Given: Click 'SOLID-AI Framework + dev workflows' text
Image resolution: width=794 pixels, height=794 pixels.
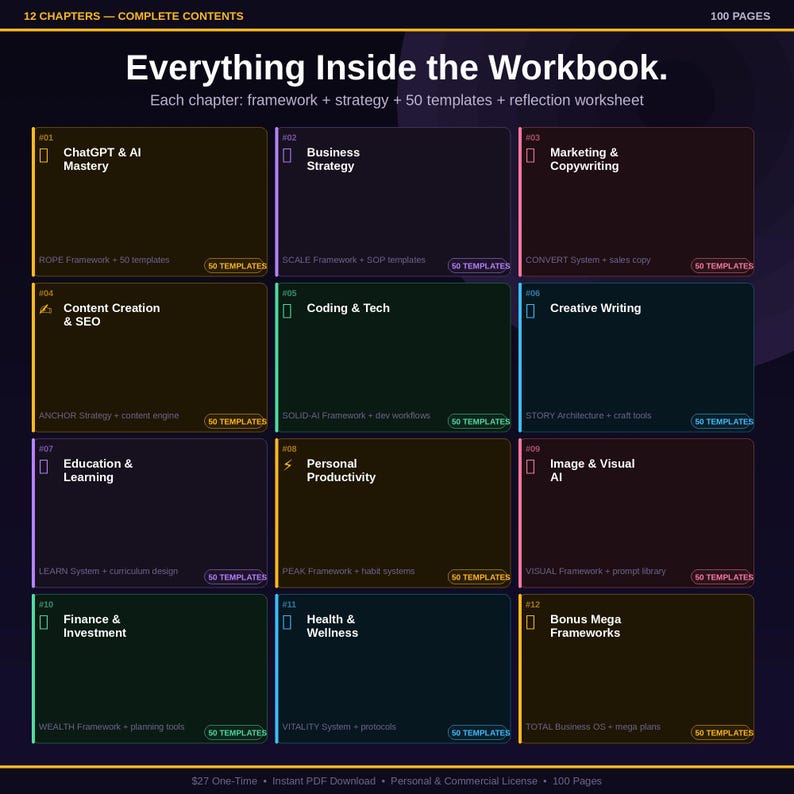Looking at the screenshot, I should pos(356,415).
